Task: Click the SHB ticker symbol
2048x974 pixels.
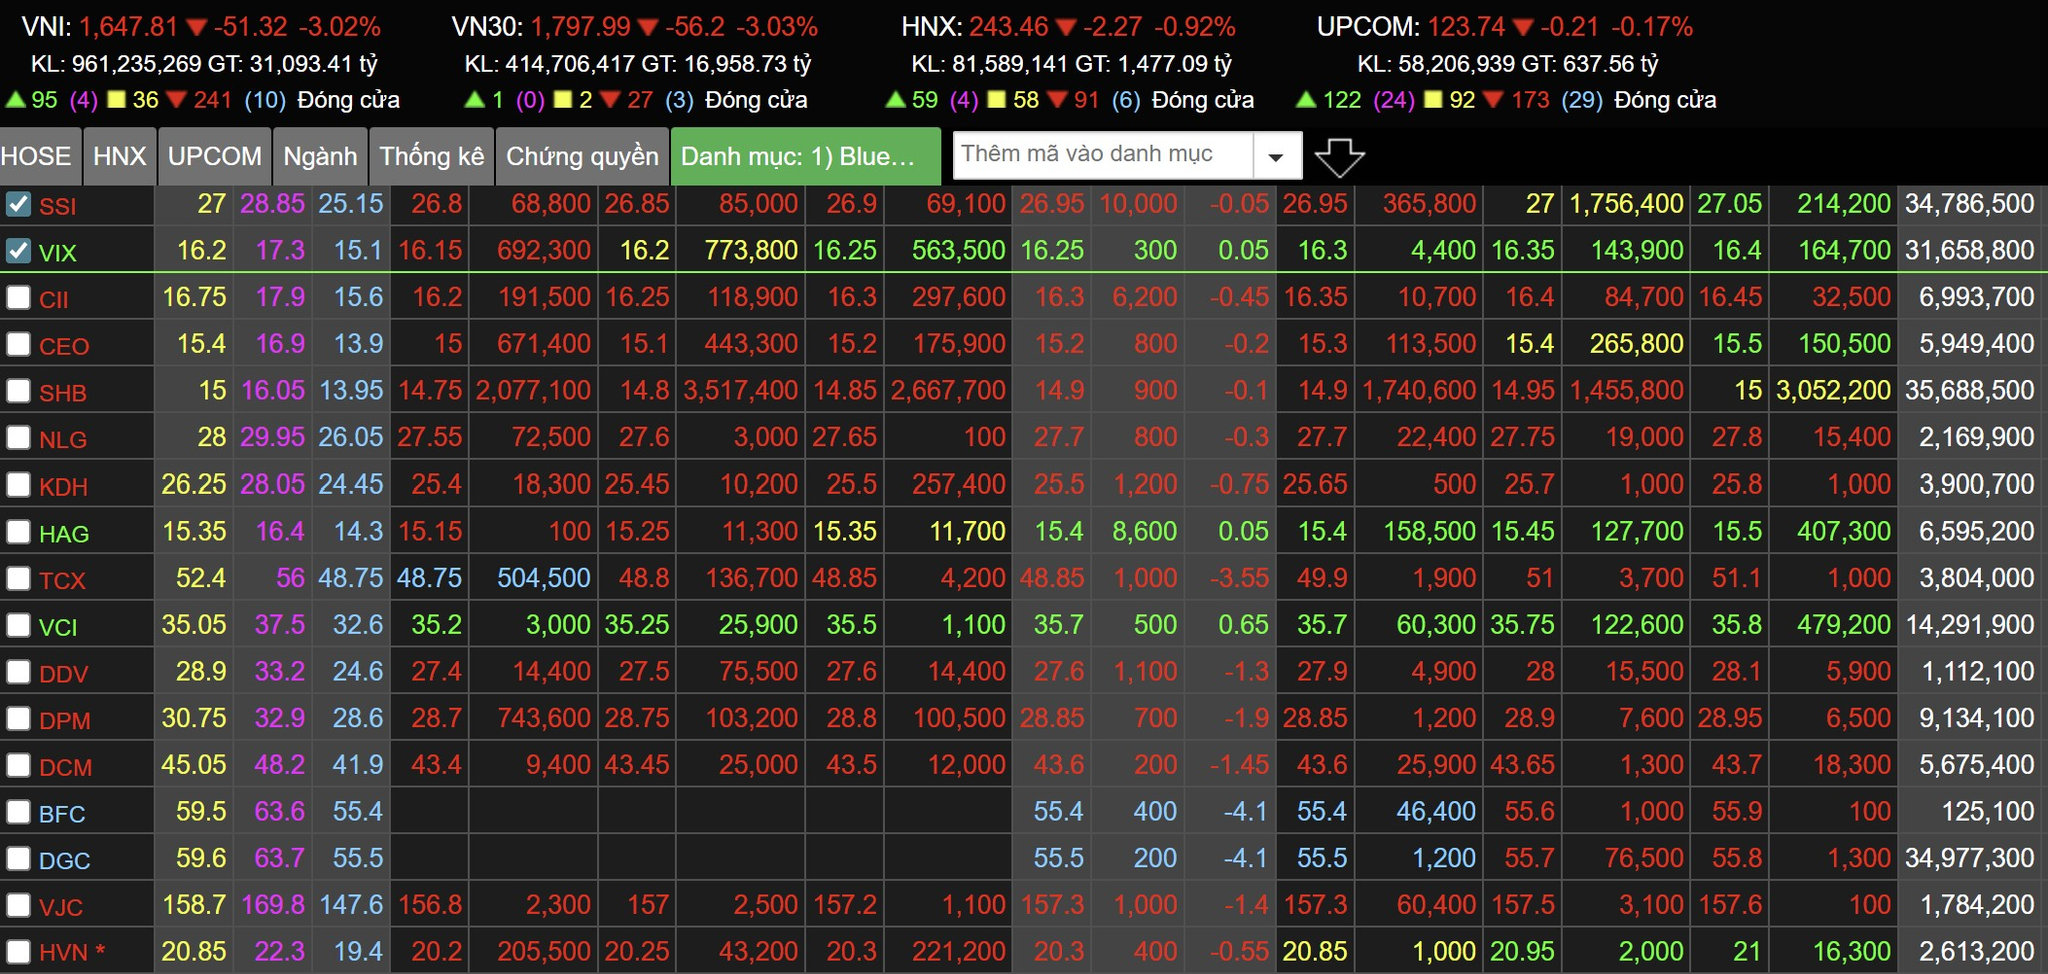Action: (x=63, y=393)
